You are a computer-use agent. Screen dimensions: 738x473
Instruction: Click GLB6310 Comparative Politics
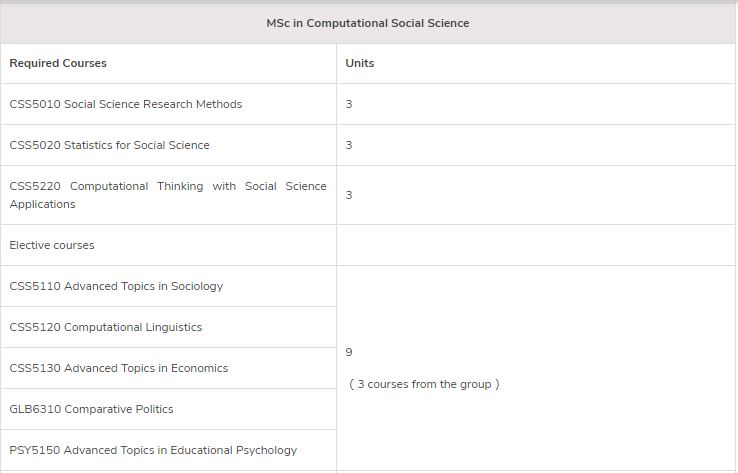click(x=91, y=409)
